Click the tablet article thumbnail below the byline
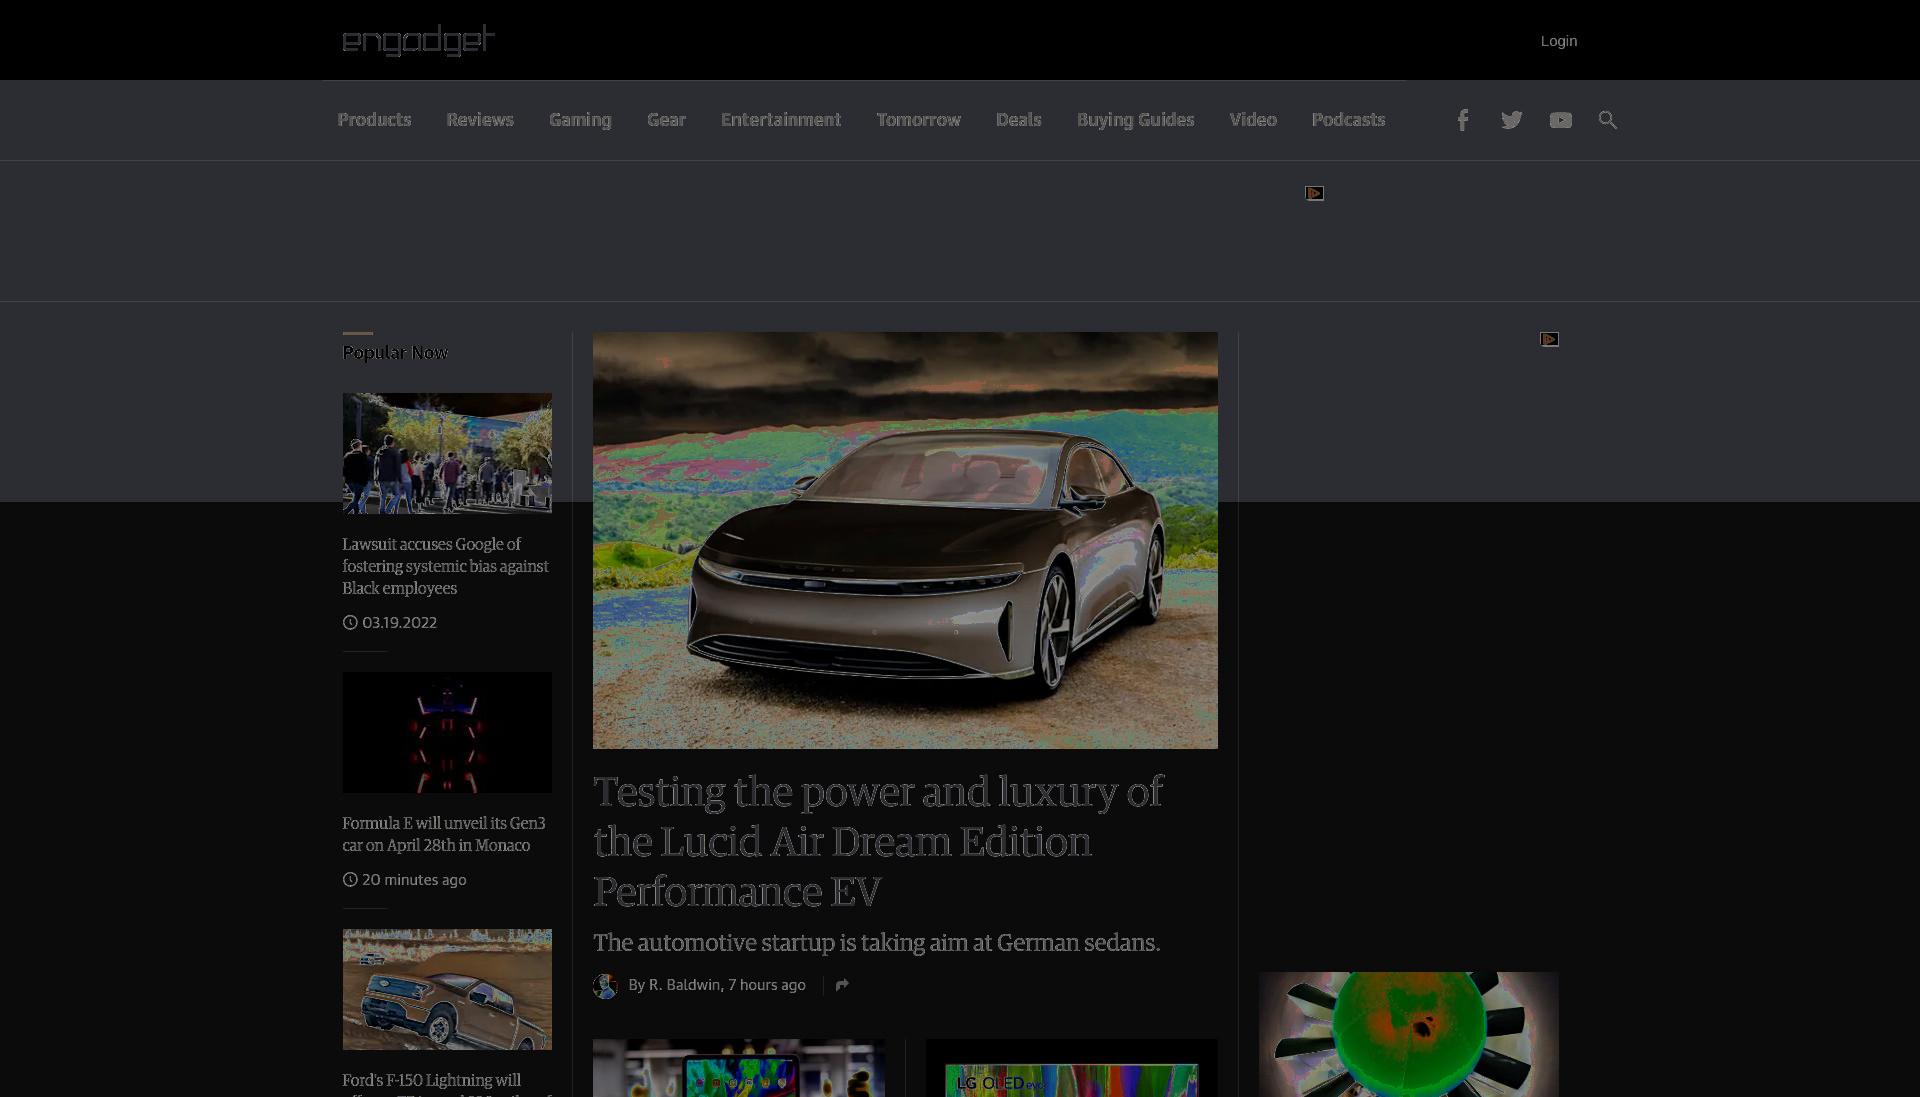Screen dimensions: 1920x1097 (739, 1068)
